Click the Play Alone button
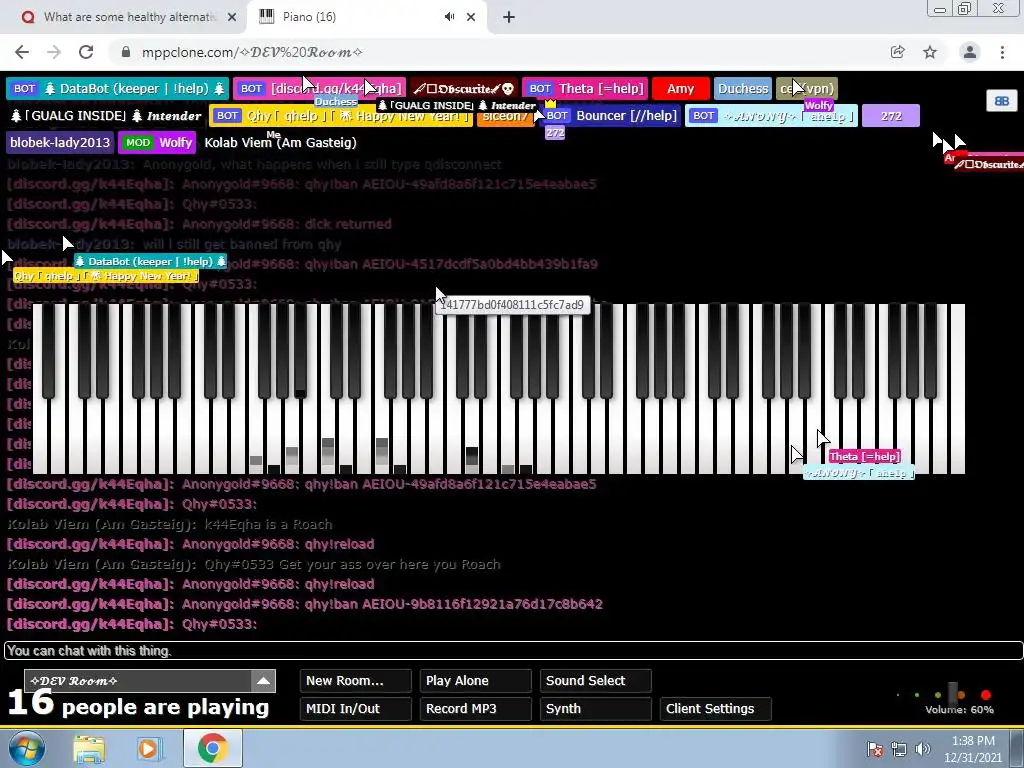This screenshot has height=768, width=1024. pyautogui.click(x=475, y=680)
